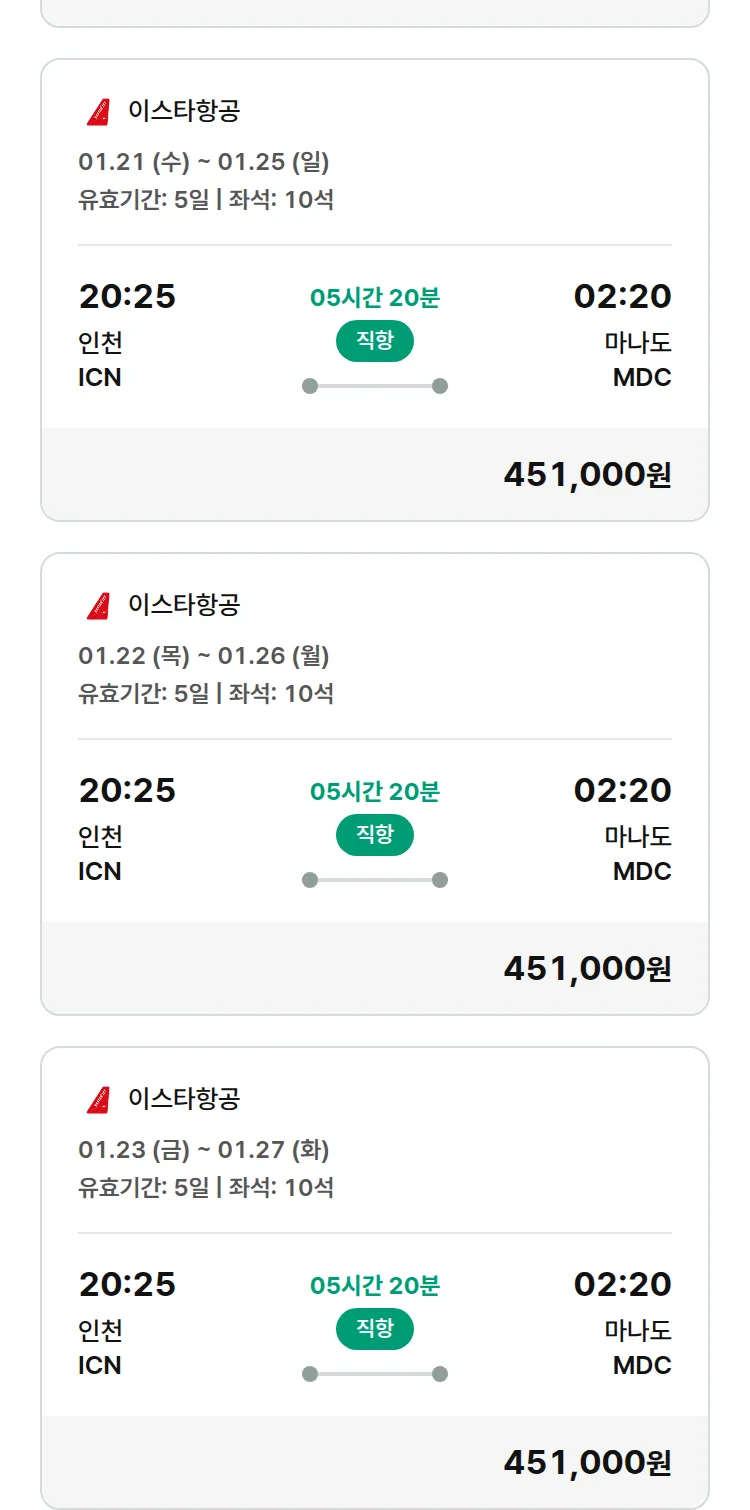Screen dimensions: 750x1510
Task: Click the Eastar Jet logo on the 01.22 flight card
Action: (x=98, y=606)
